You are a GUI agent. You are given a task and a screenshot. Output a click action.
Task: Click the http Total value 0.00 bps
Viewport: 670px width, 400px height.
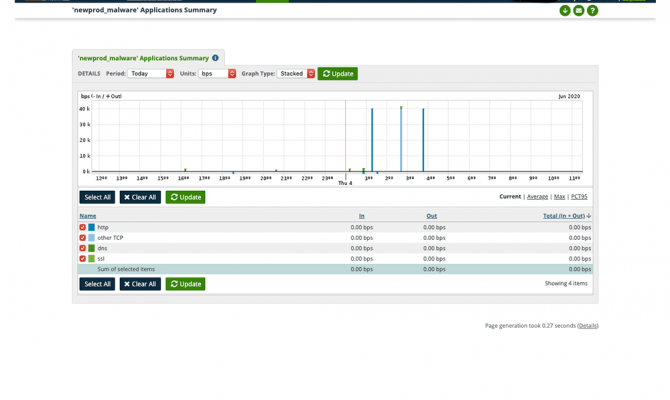(580, 227)
